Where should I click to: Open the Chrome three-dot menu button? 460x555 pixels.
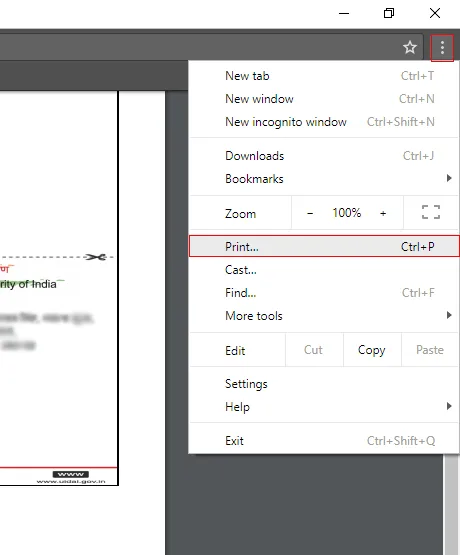click(442, 48)
